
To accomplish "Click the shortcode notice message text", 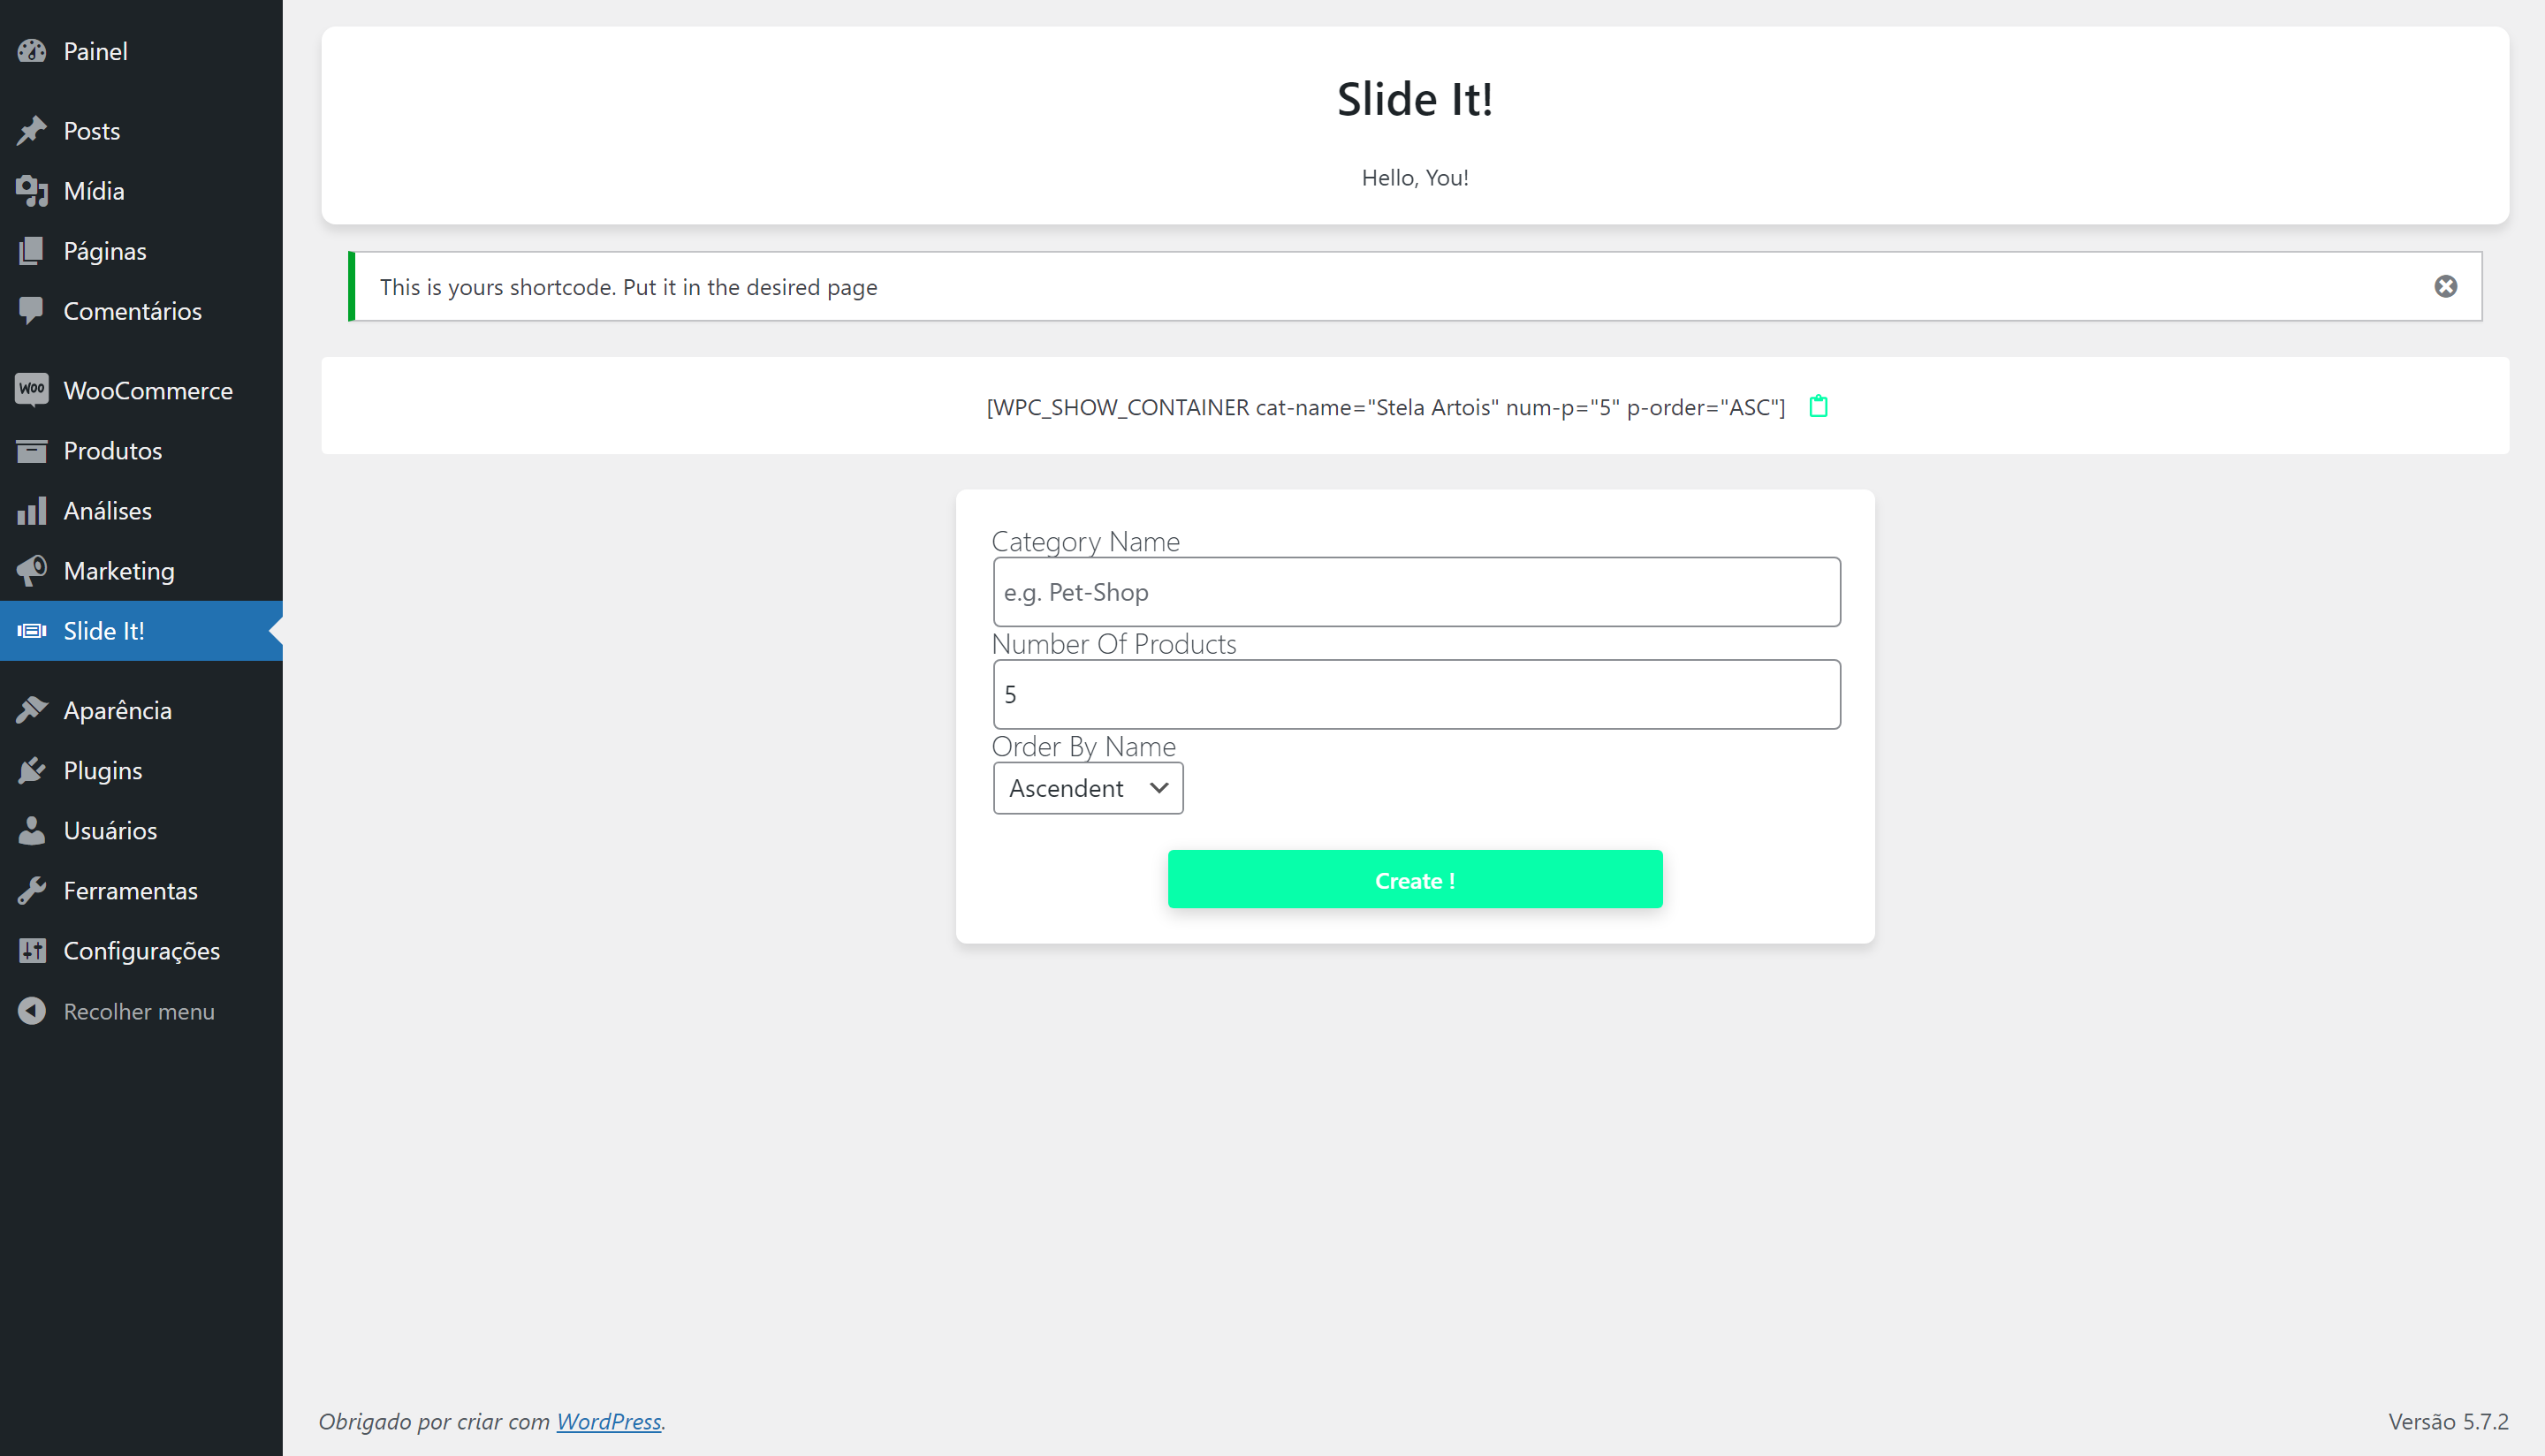I will 628,287.
